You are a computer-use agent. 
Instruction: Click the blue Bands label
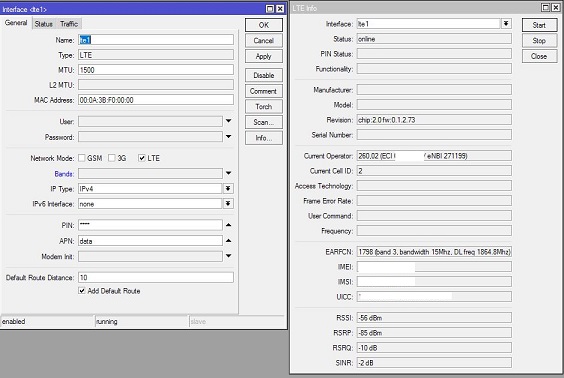point(64,174)
